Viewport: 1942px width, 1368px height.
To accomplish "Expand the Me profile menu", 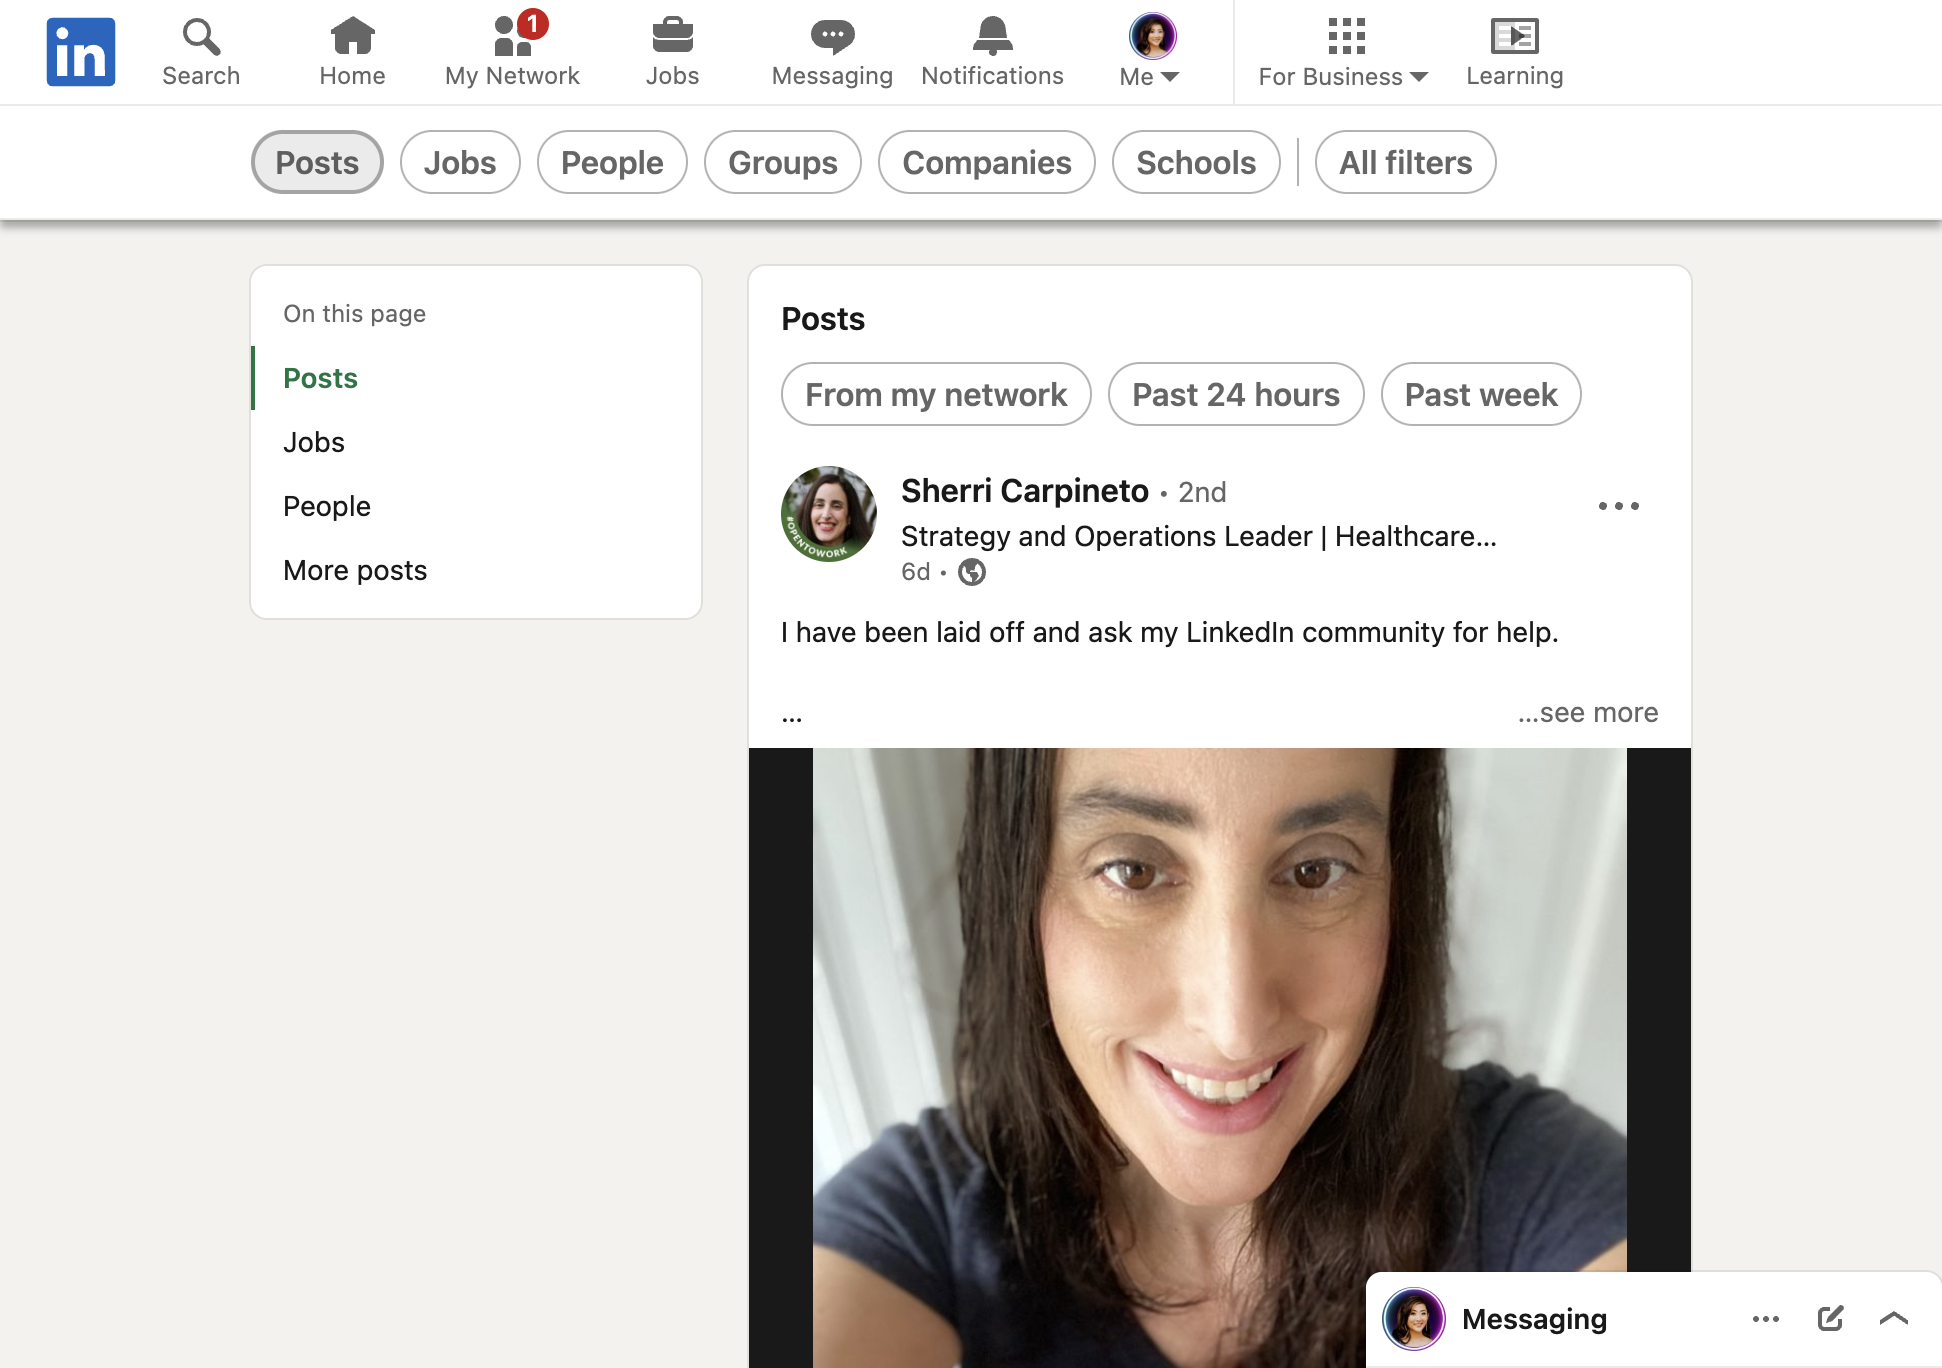I will tap(1151, 52).
